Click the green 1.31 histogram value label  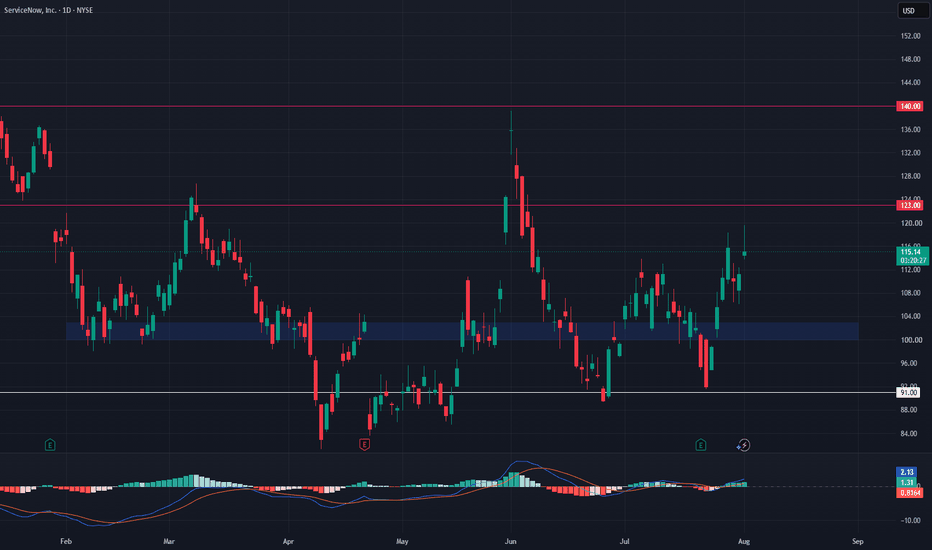(906, 482)
